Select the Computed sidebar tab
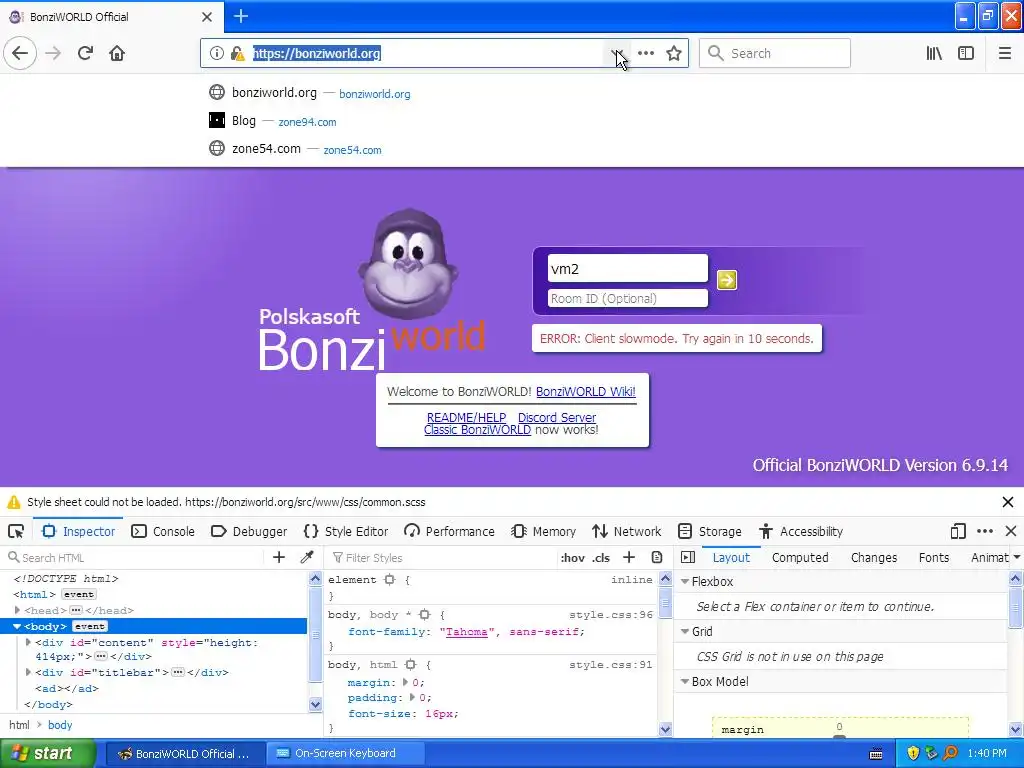 [800, 558]
